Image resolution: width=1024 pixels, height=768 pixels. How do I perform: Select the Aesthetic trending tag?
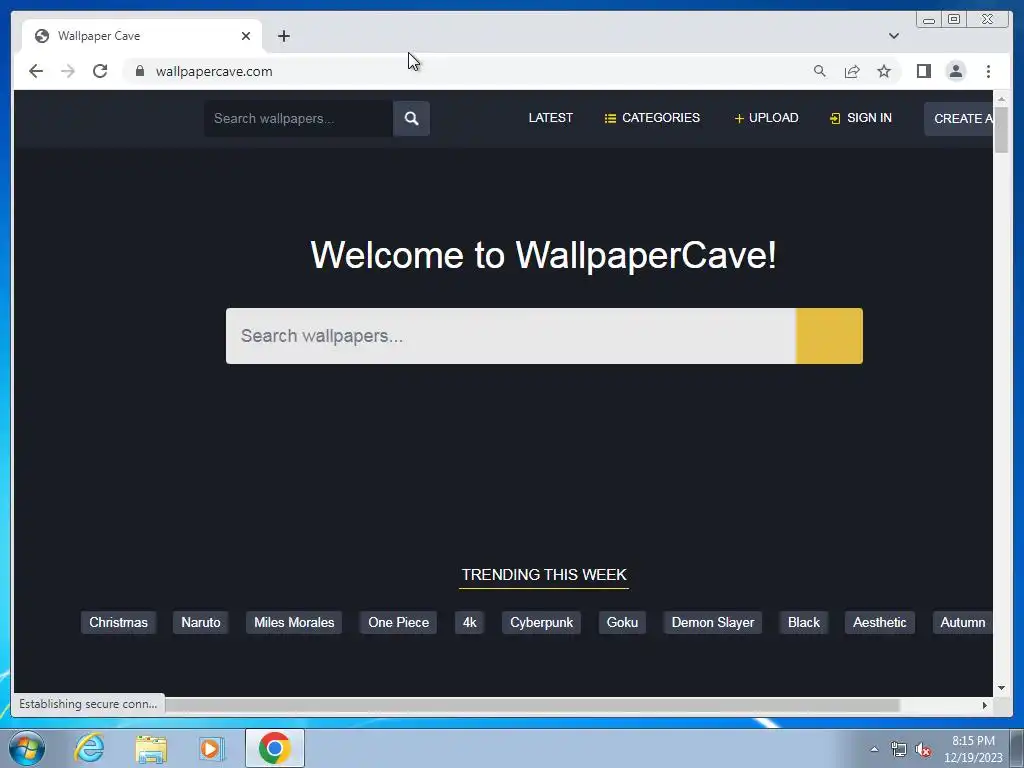880,622
